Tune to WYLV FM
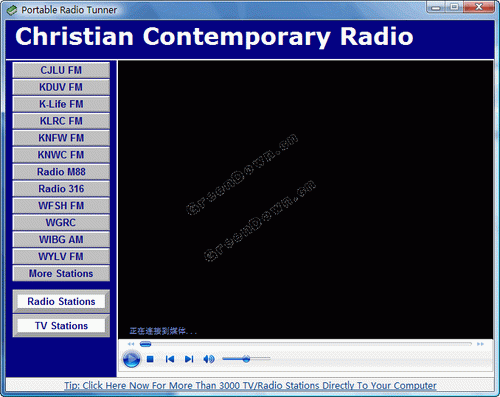This screenshot has height=397, width=500. coord(61,257)
